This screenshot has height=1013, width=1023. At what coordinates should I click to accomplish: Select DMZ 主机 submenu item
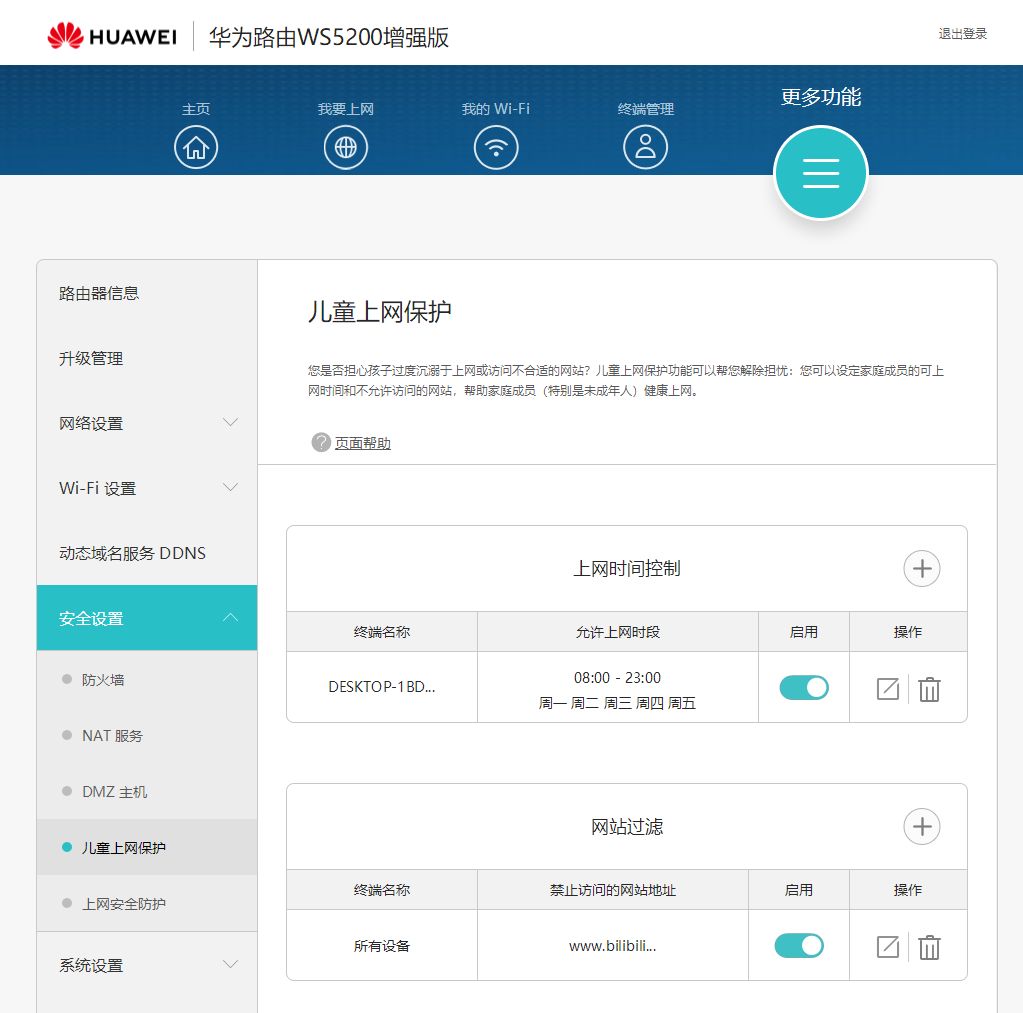(147, 792)
